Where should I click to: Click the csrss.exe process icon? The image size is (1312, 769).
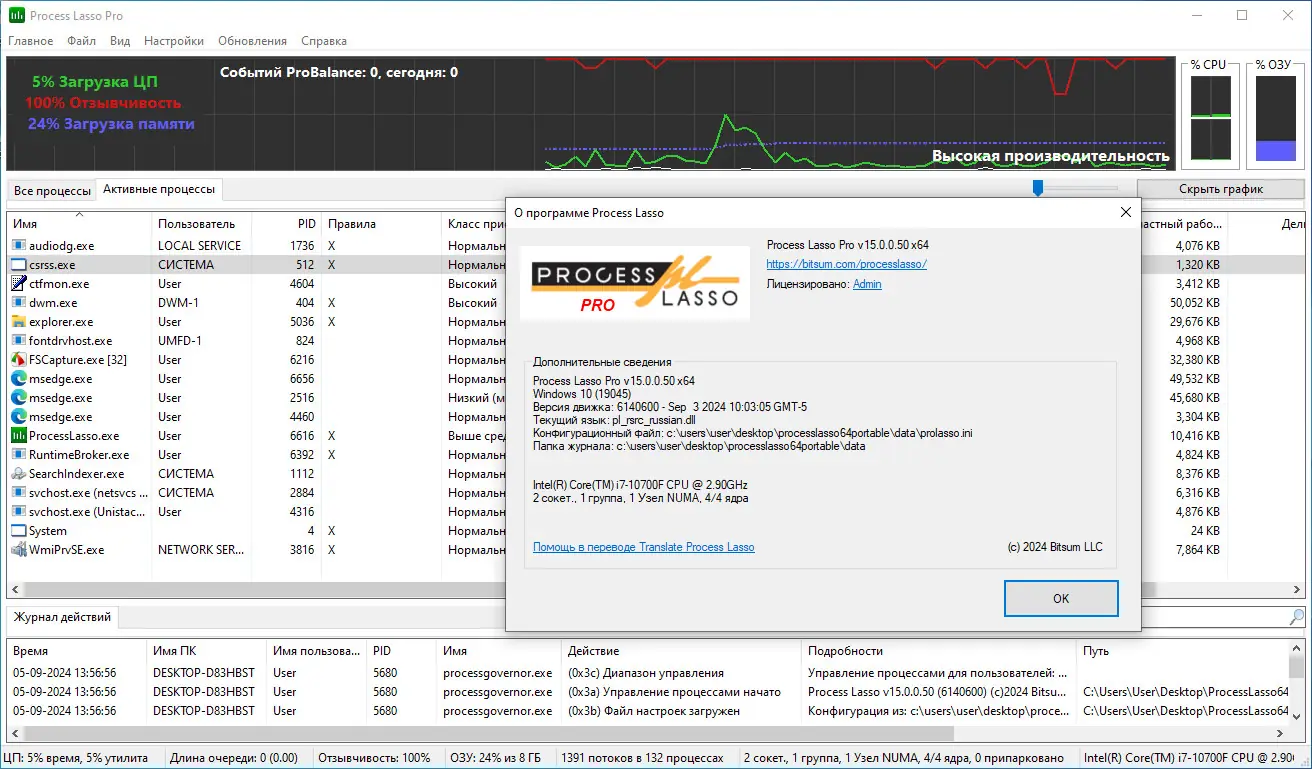click(19, 265)
